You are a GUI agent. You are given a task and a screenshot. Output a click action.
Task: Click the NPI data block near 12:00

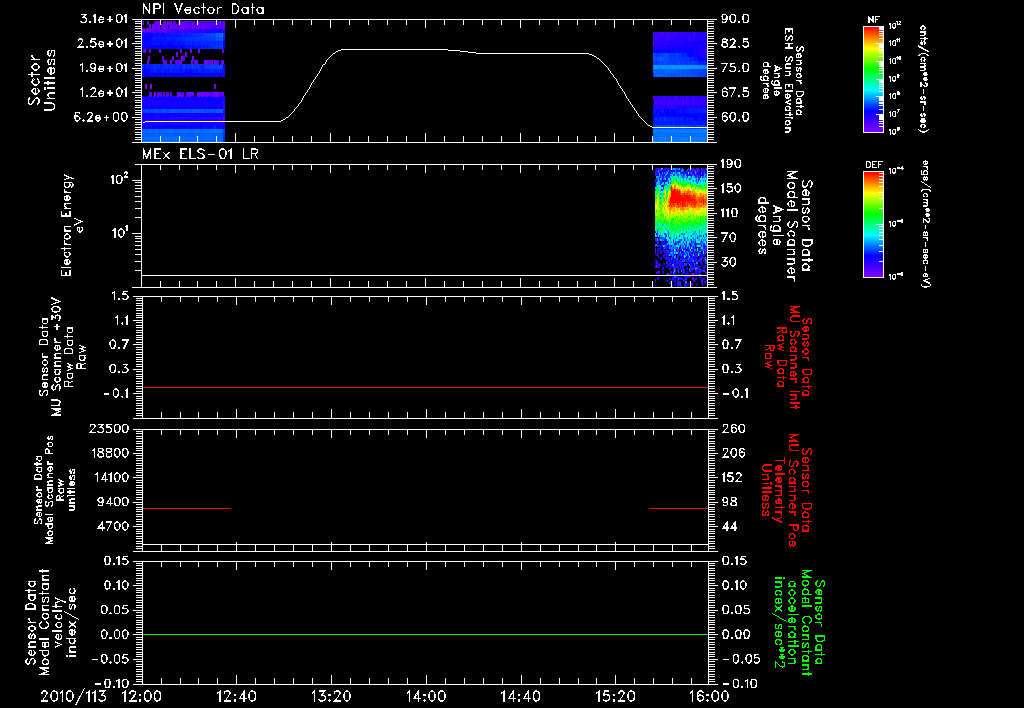point(183,80)
